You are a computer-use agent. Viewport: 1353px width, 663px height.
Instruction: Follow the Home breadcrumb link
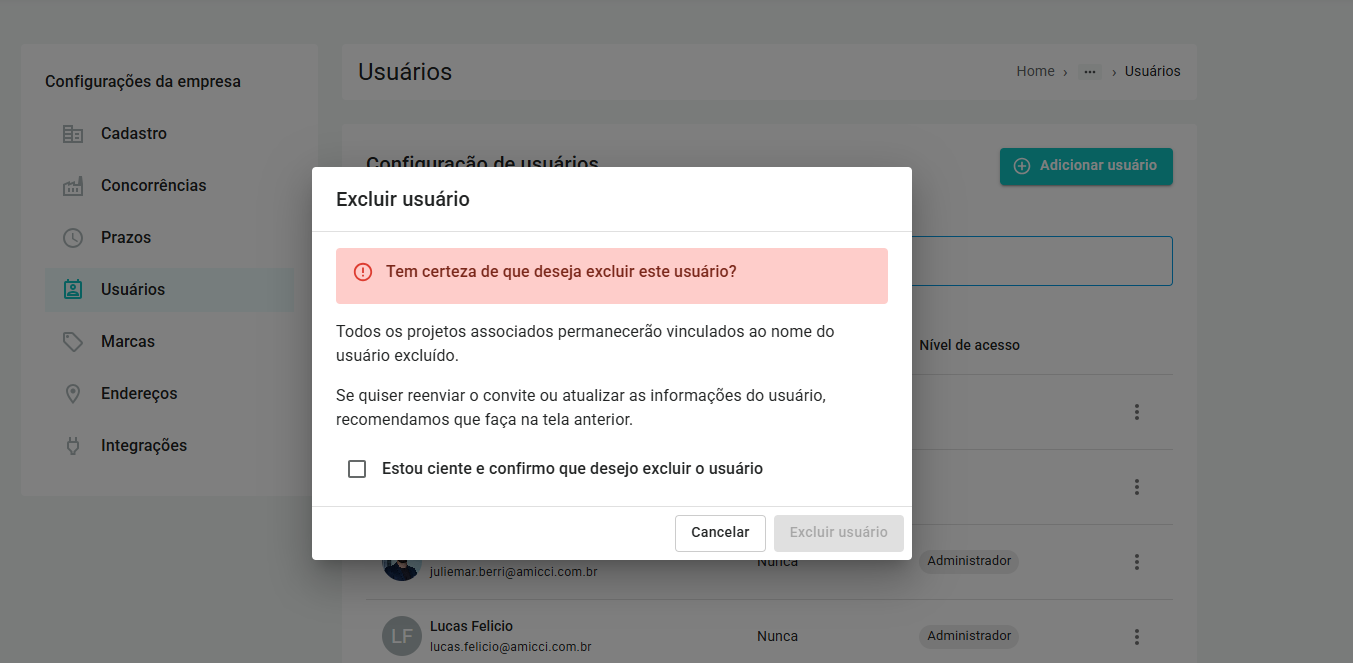coord(1035,72)
